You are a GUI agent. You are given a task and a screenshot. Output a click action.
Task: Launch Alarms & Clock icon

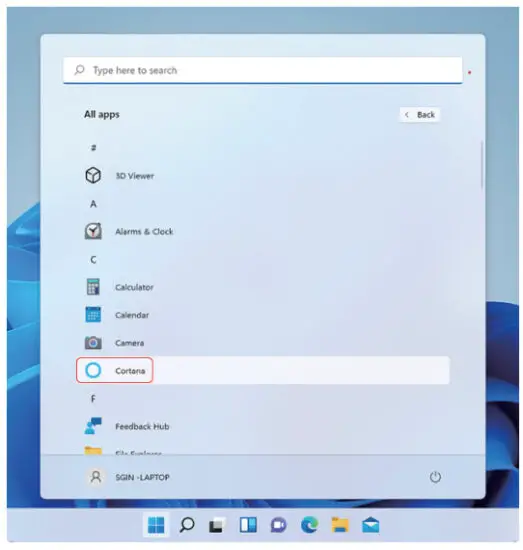[93, 231]
